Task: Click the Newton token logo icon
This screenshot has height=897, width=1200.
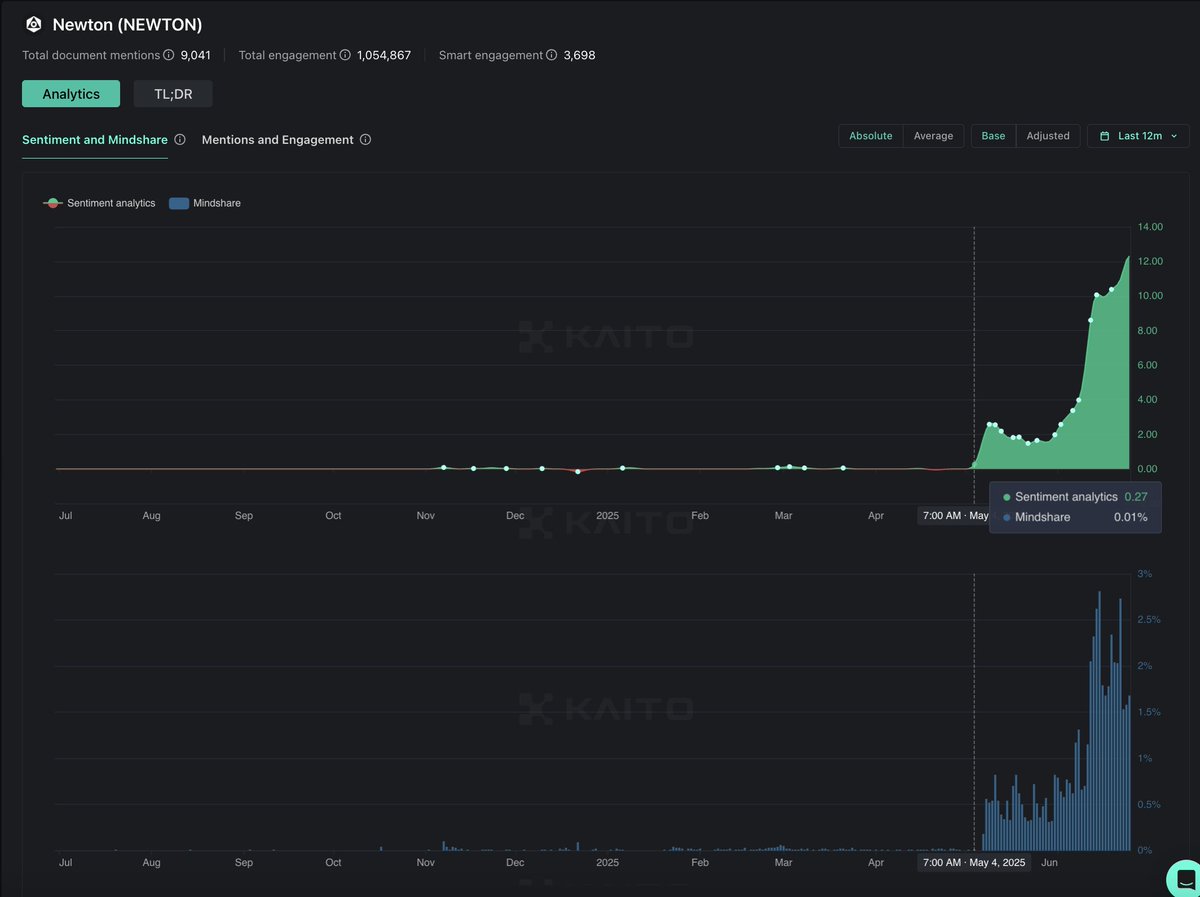Action: [33, 25]
